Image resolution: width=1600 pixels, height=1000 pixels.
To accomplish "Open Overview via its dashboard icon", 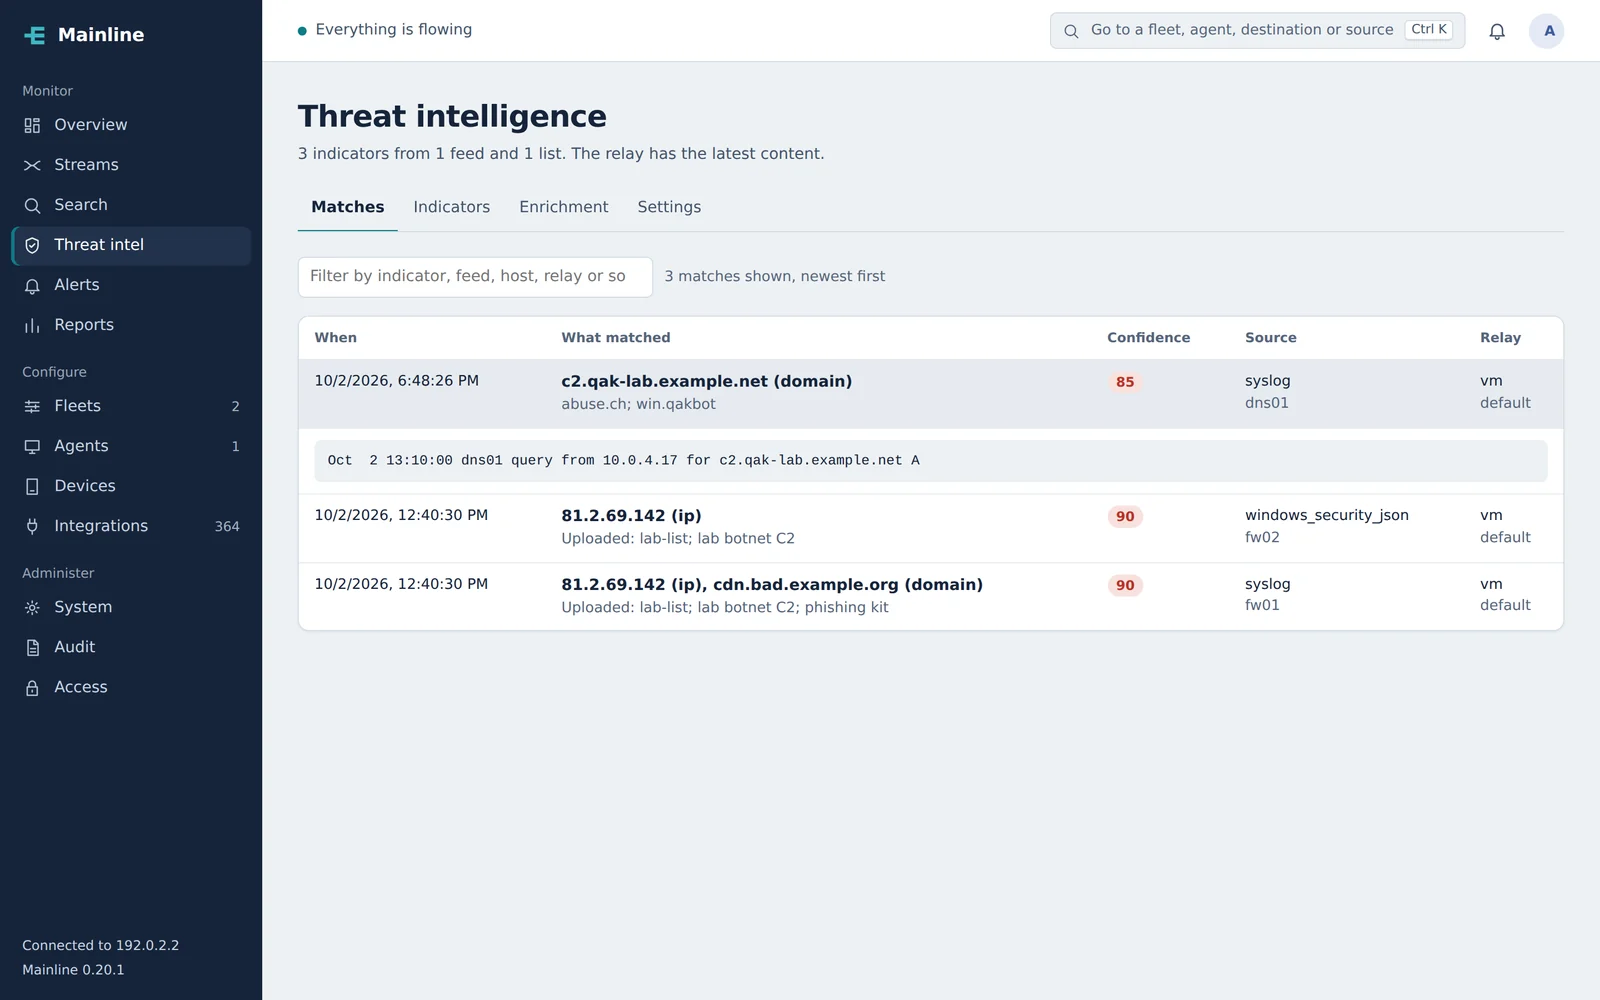I will [x=32, y=125].
